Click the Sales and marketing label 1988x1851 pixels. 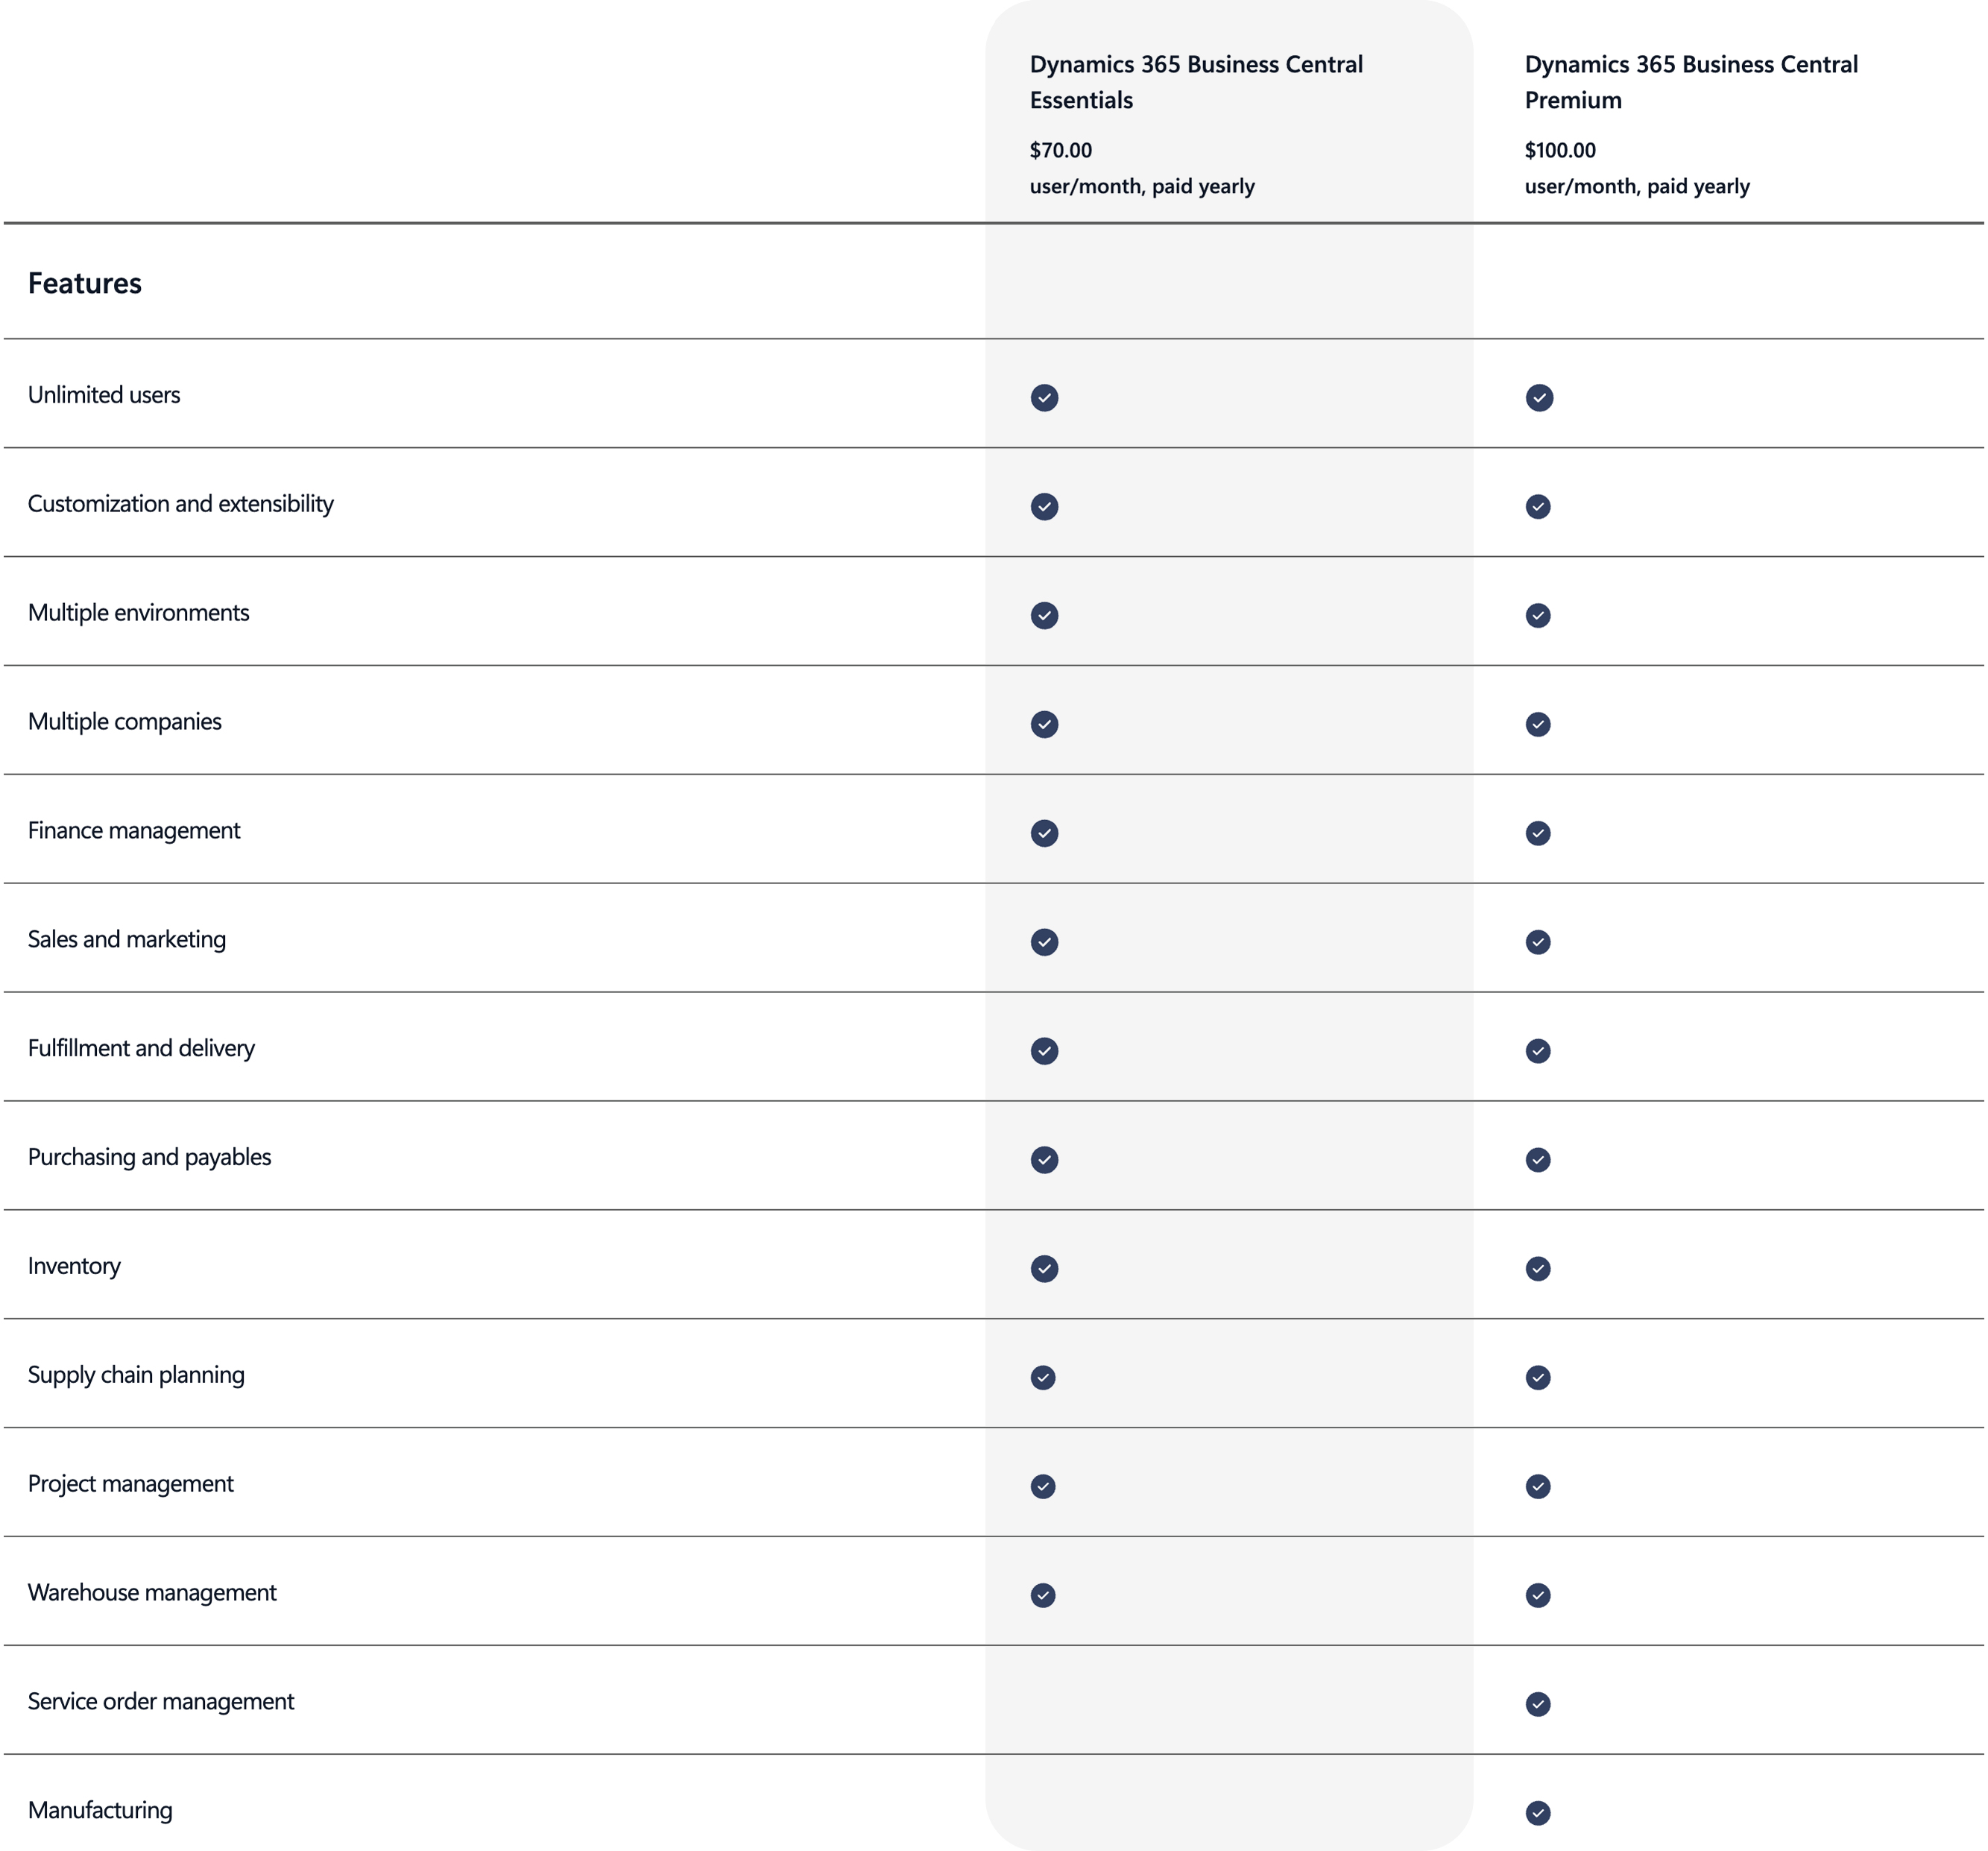pos(127,941)
